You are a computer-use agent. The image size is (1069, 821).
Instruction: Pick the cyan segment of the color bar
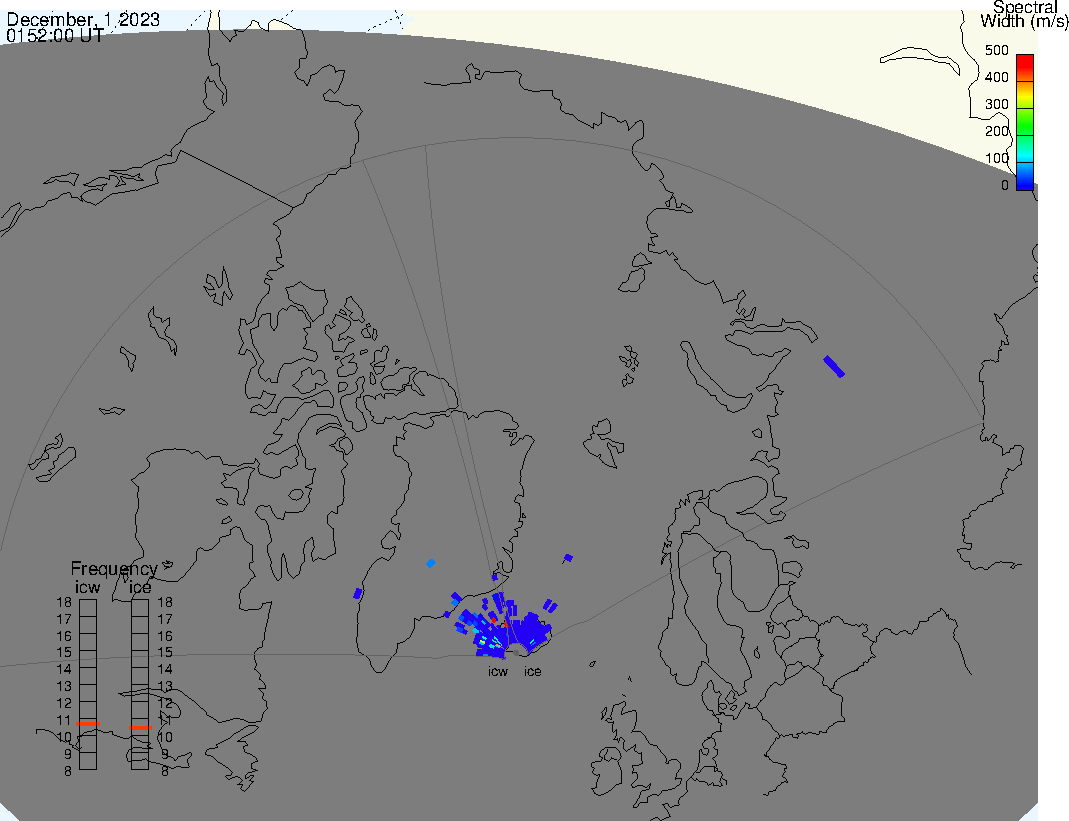[1025, 151]
